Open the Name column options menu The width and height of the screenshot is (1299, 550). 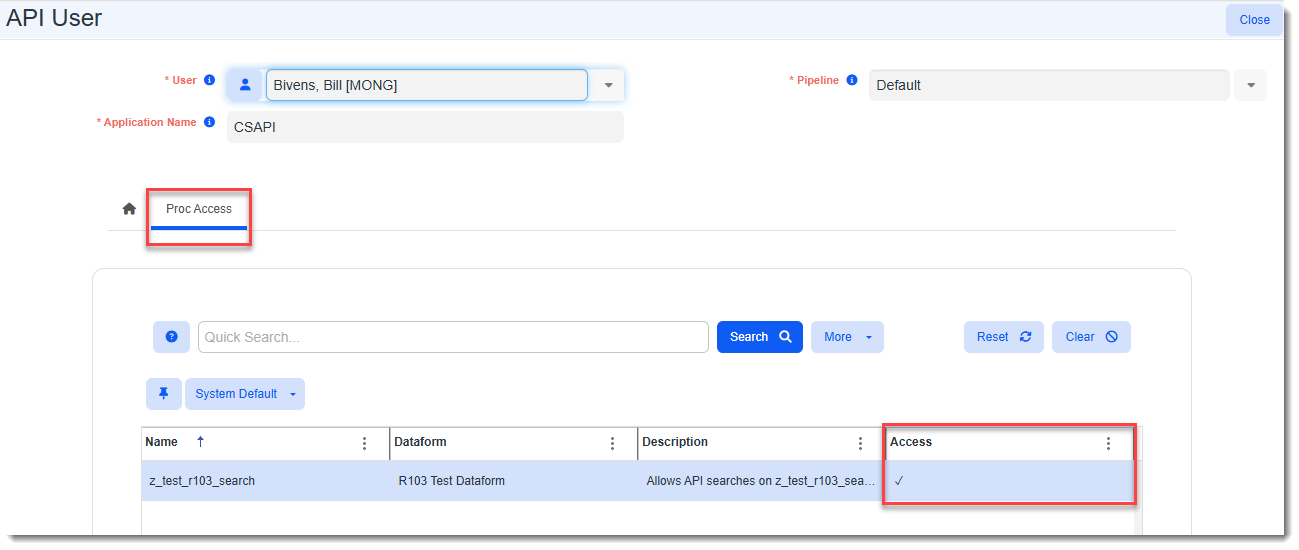point(364,443)
